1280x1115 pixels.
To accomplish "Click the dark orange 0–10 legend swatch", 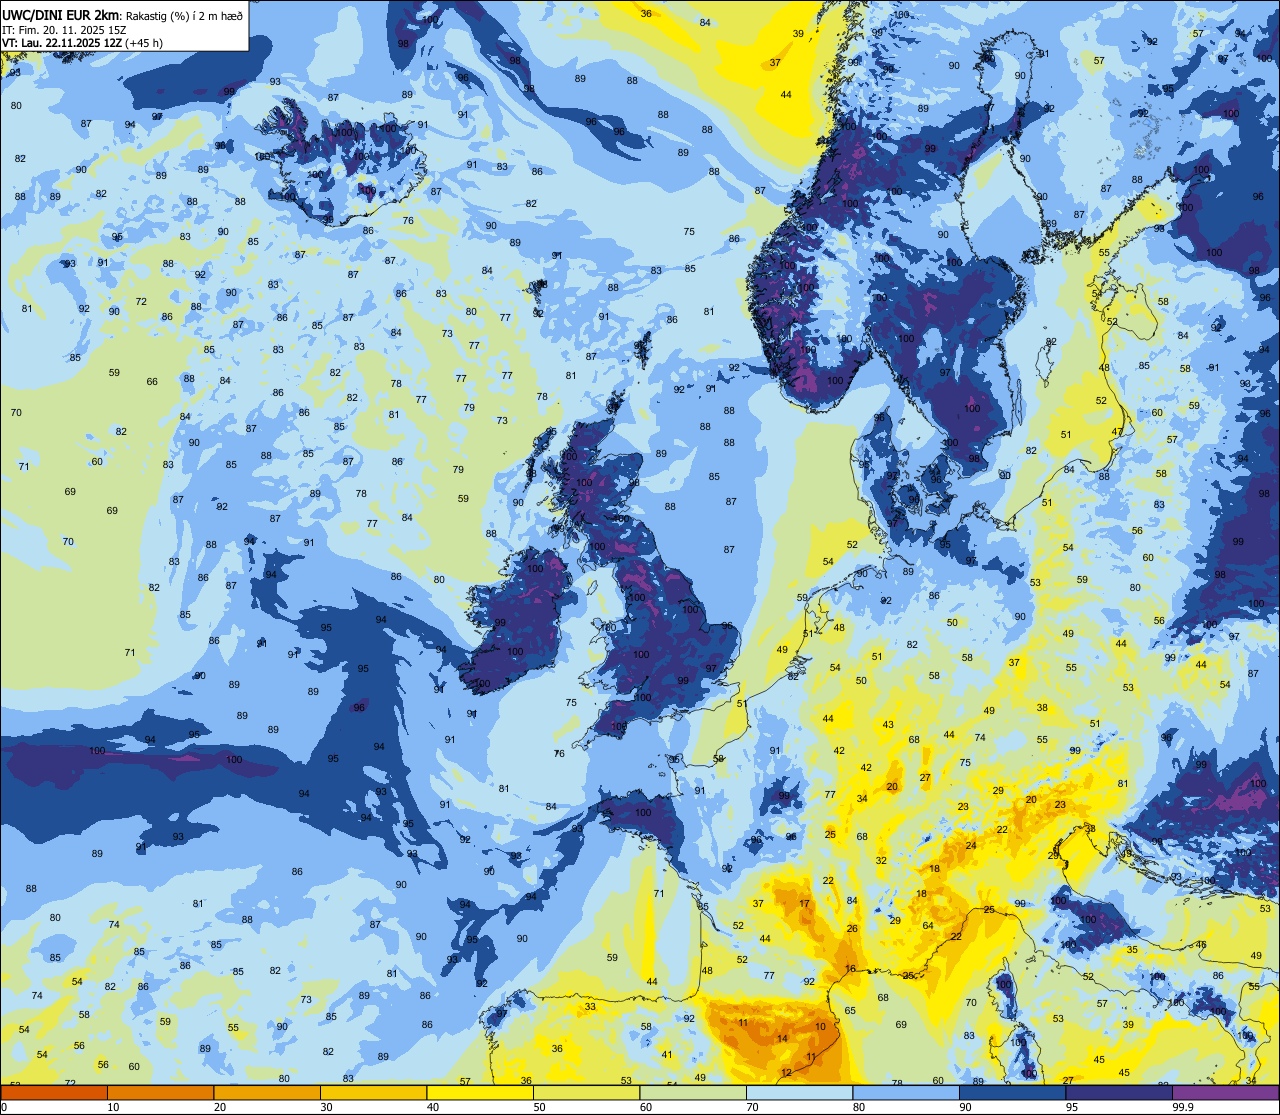I will pos(54,1092).
